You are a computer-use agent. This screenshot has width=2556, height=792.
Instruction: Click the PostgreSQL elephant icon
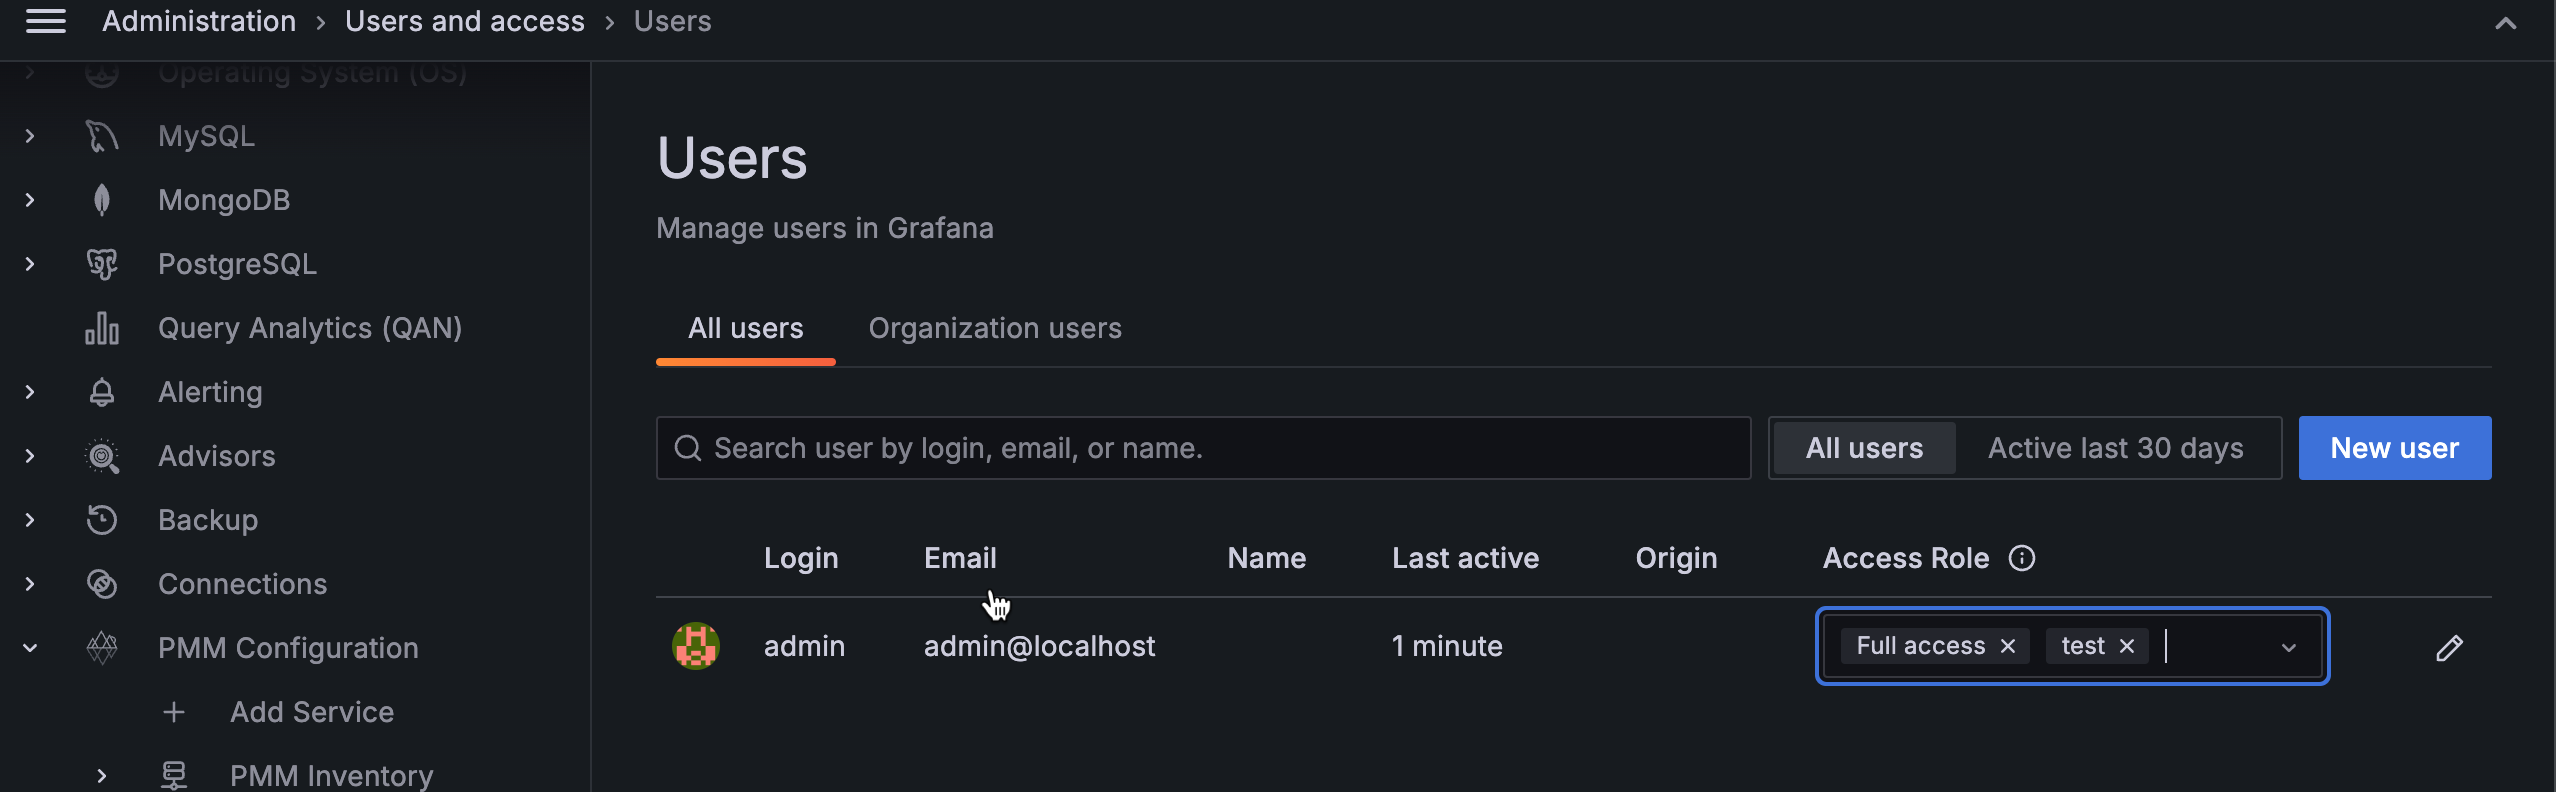pyautogui.click(x=102, y=264)
